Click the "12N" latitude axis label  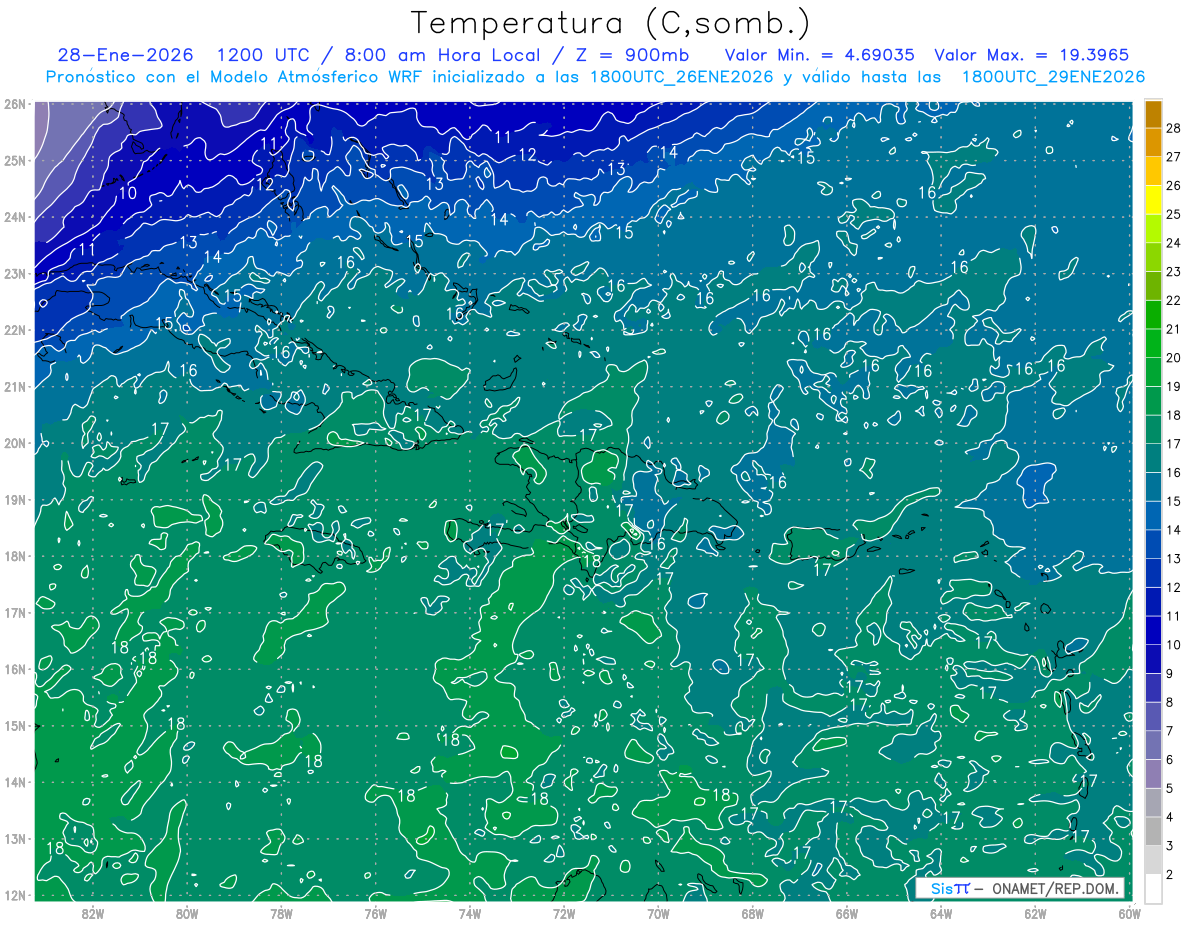[x=15, y=895]
